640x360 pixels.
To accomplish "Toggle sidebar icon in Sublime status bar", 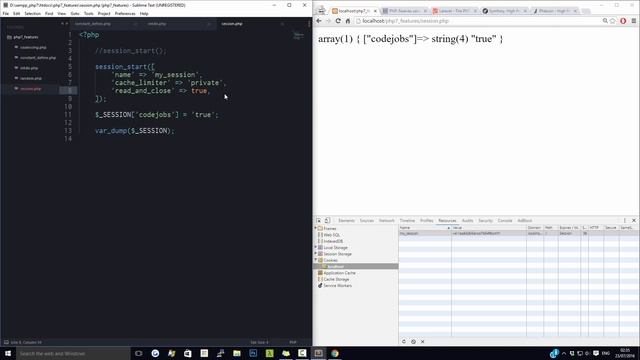I will point(6,342).
